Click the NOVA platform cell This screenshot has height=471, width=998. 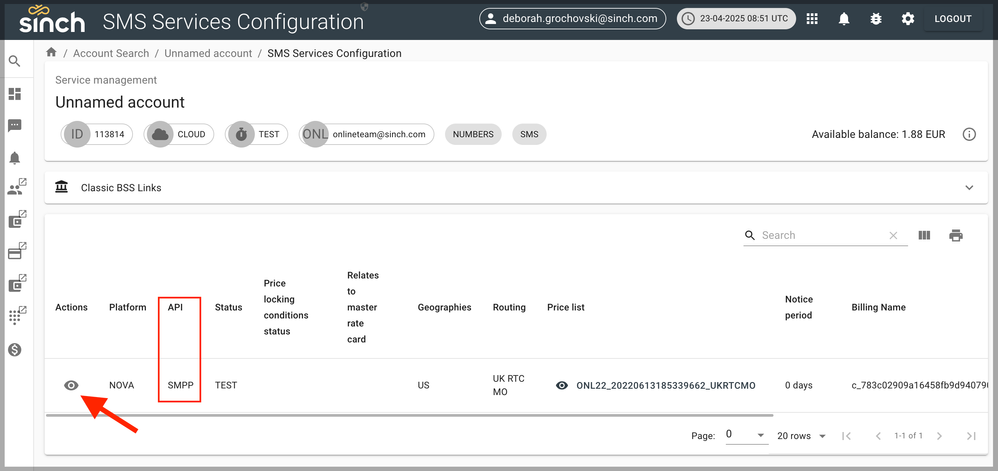[x=122, y=386]
